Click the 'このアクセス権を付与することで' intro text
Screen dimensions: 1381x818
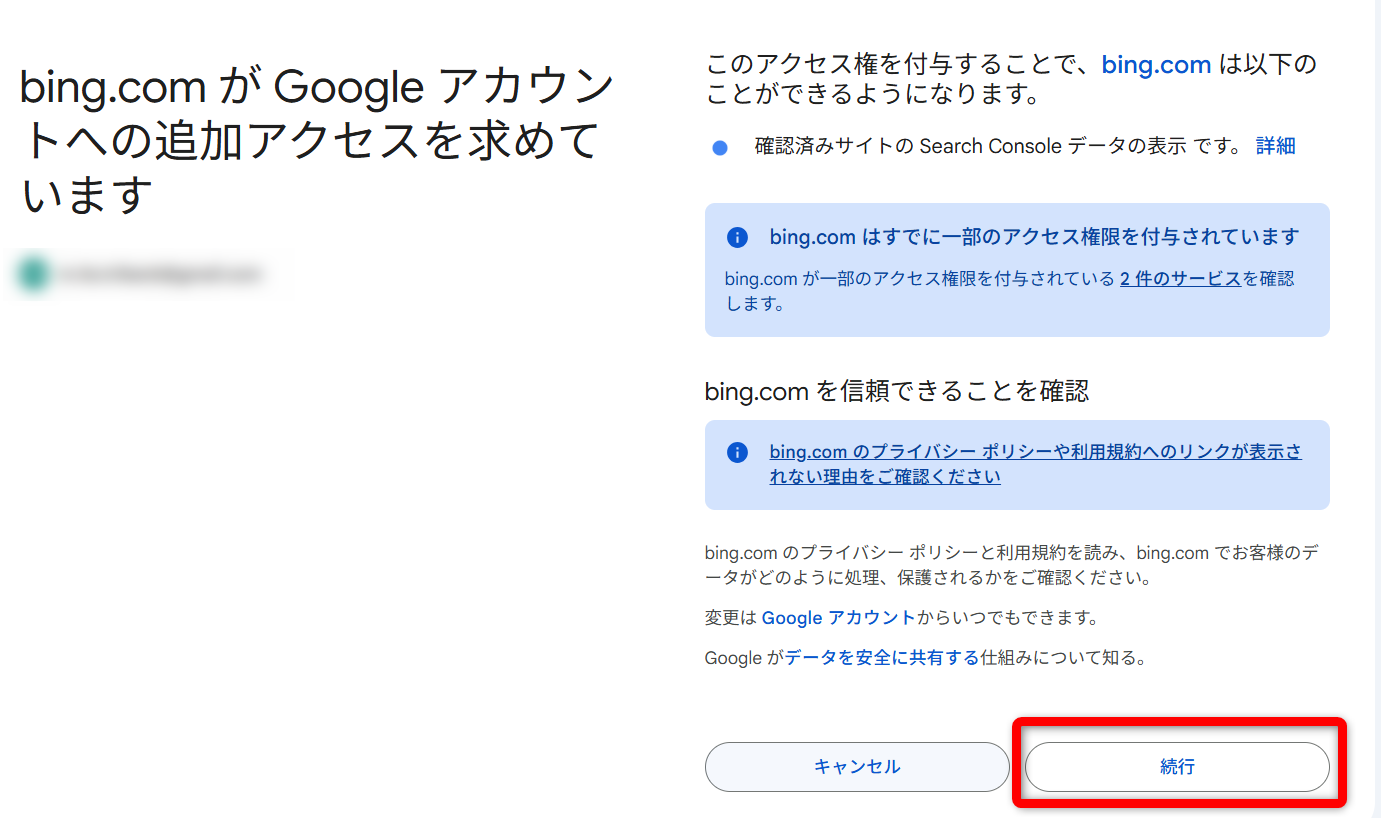coord(900,66)
